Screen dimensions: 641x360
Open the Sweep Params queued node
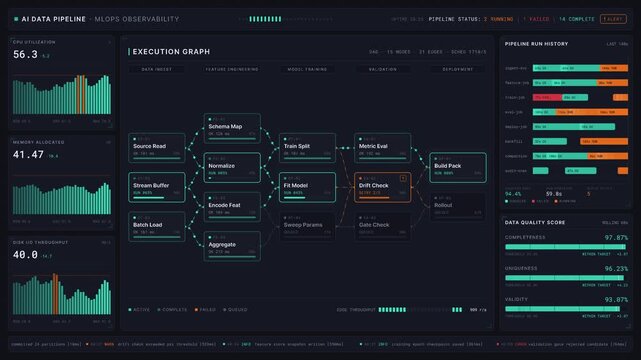coord(307,226)
